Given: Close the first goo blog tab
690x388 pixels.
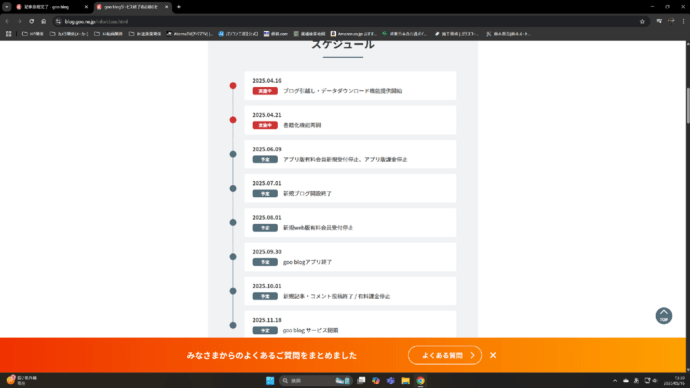Looking at the screenshot, I should click(86, 7).
